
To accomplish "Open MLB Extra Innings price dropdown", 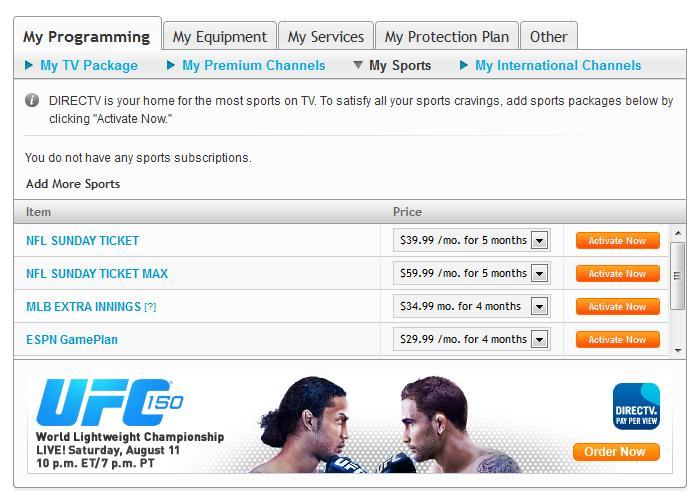I will [x=539, y=306].
